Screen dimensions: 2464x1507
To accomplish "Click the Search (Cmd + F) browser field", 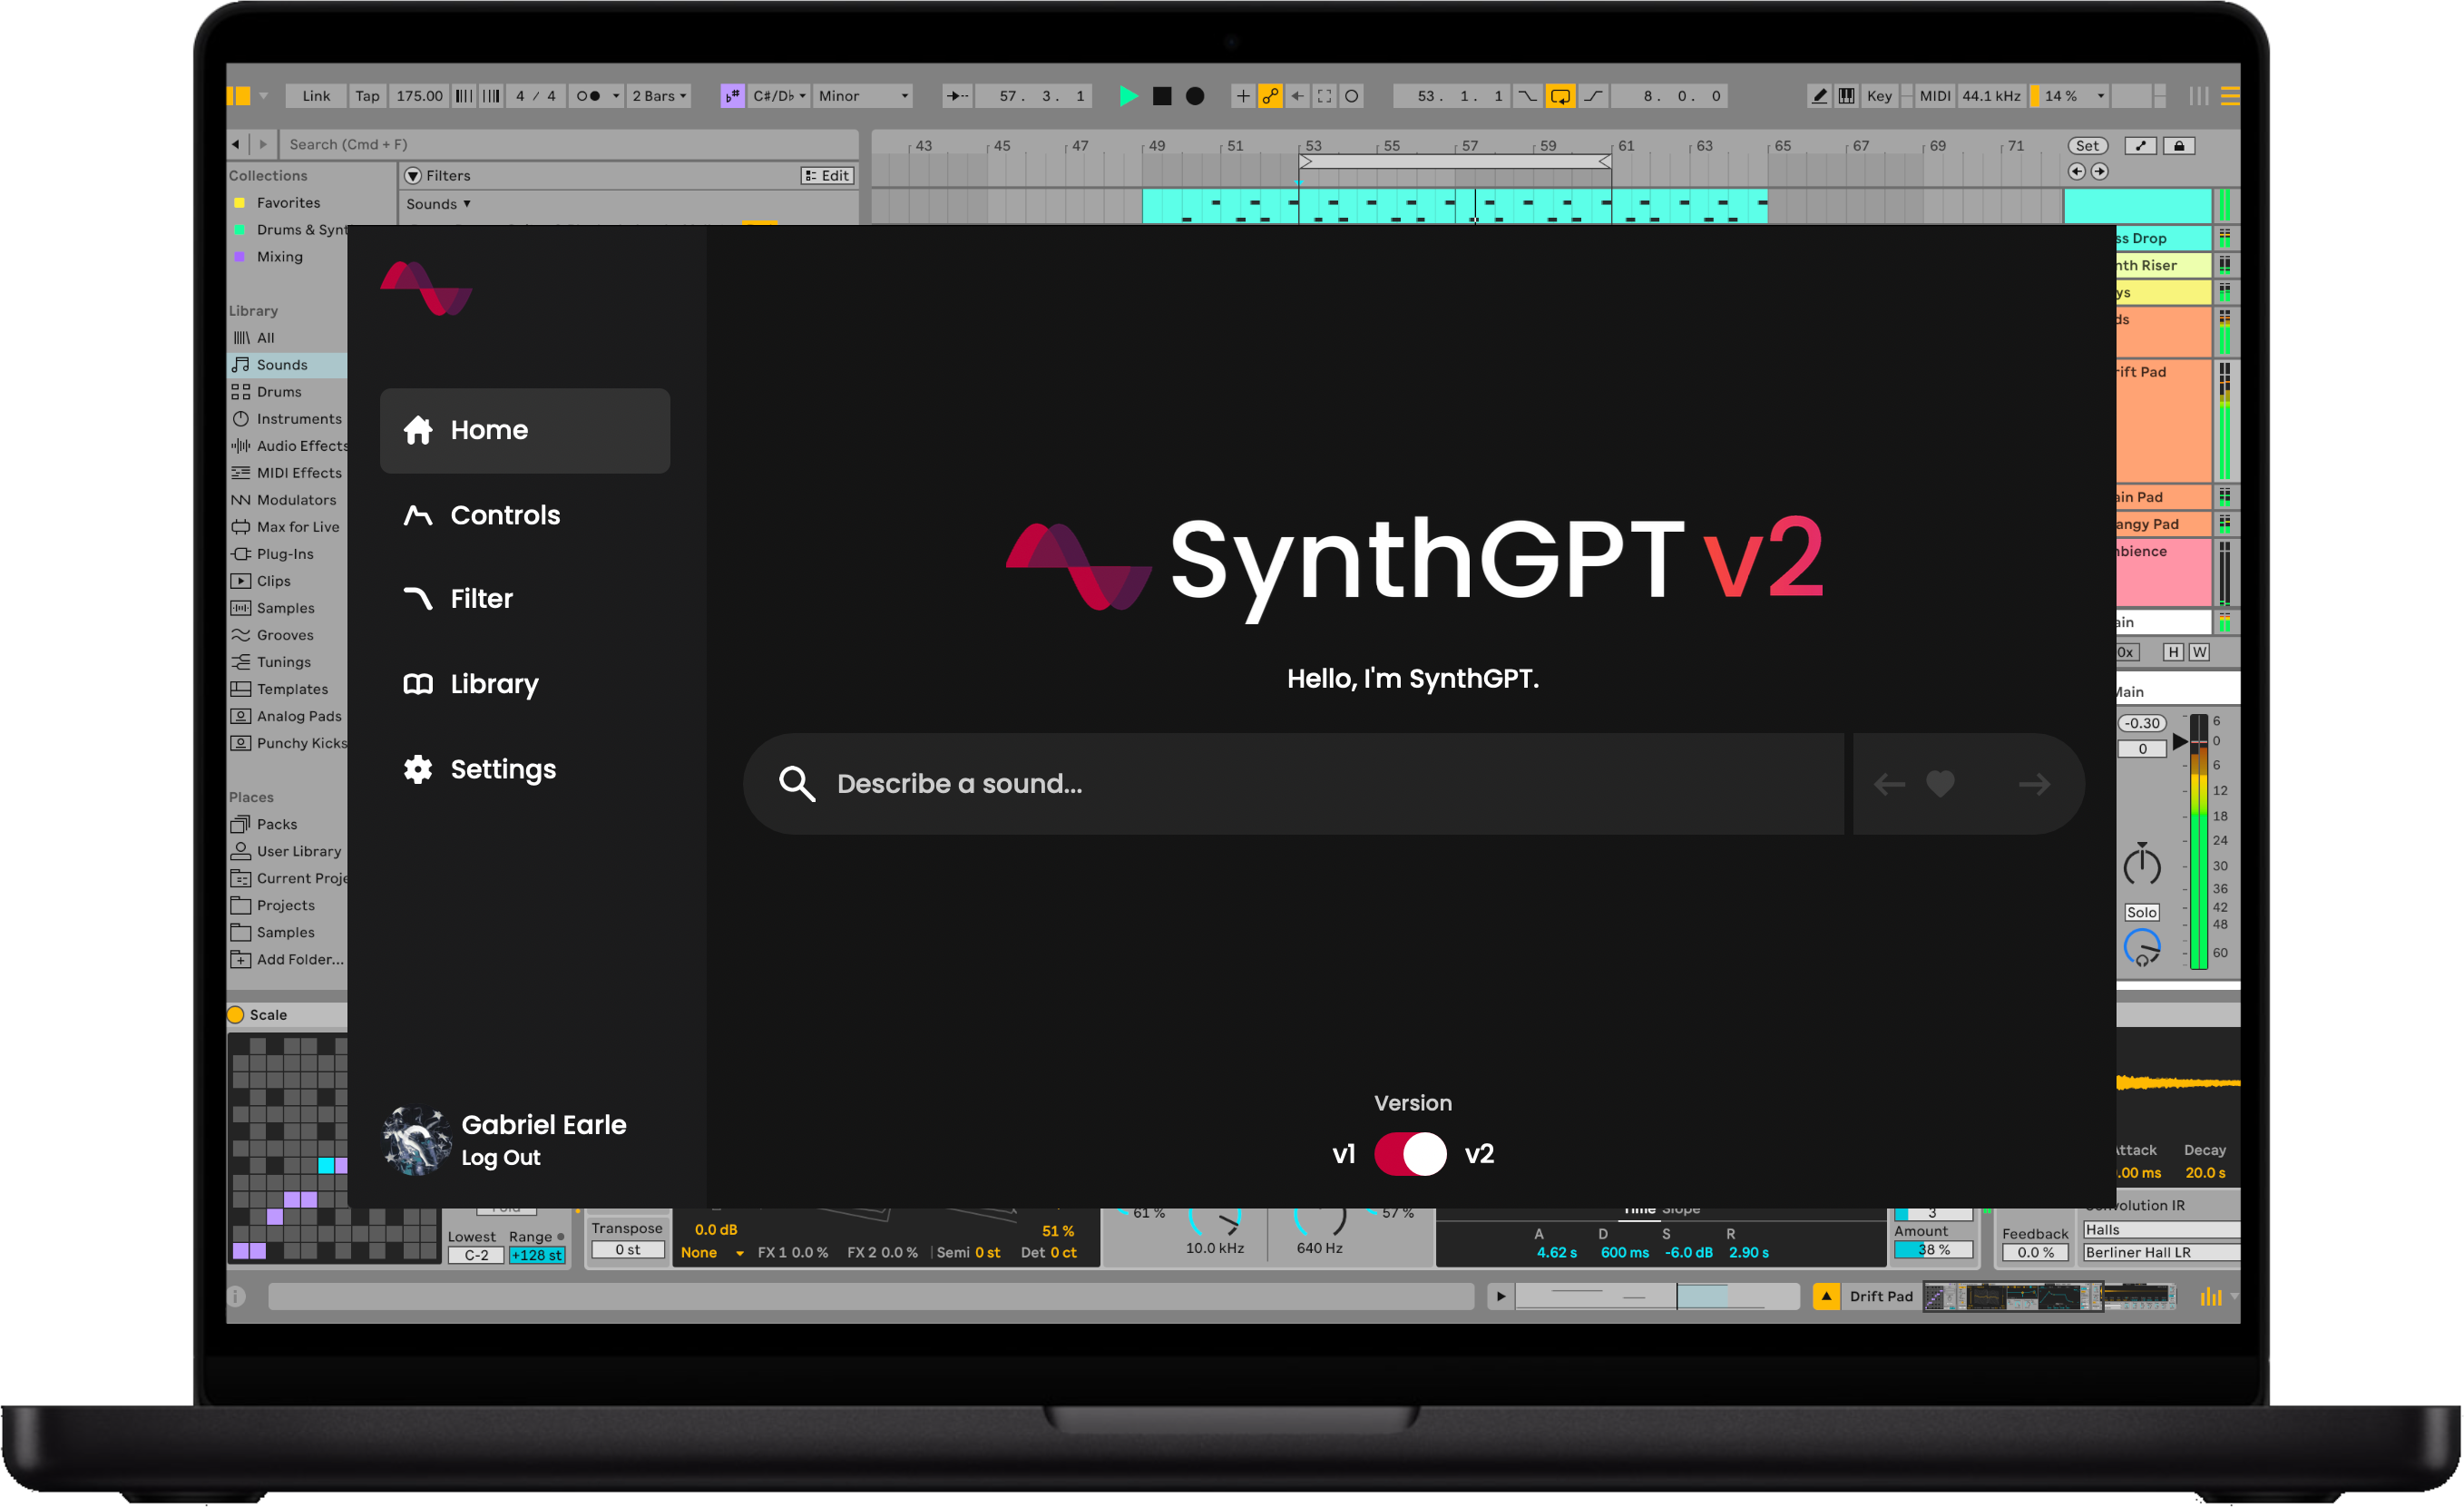I will pos(568,144).
